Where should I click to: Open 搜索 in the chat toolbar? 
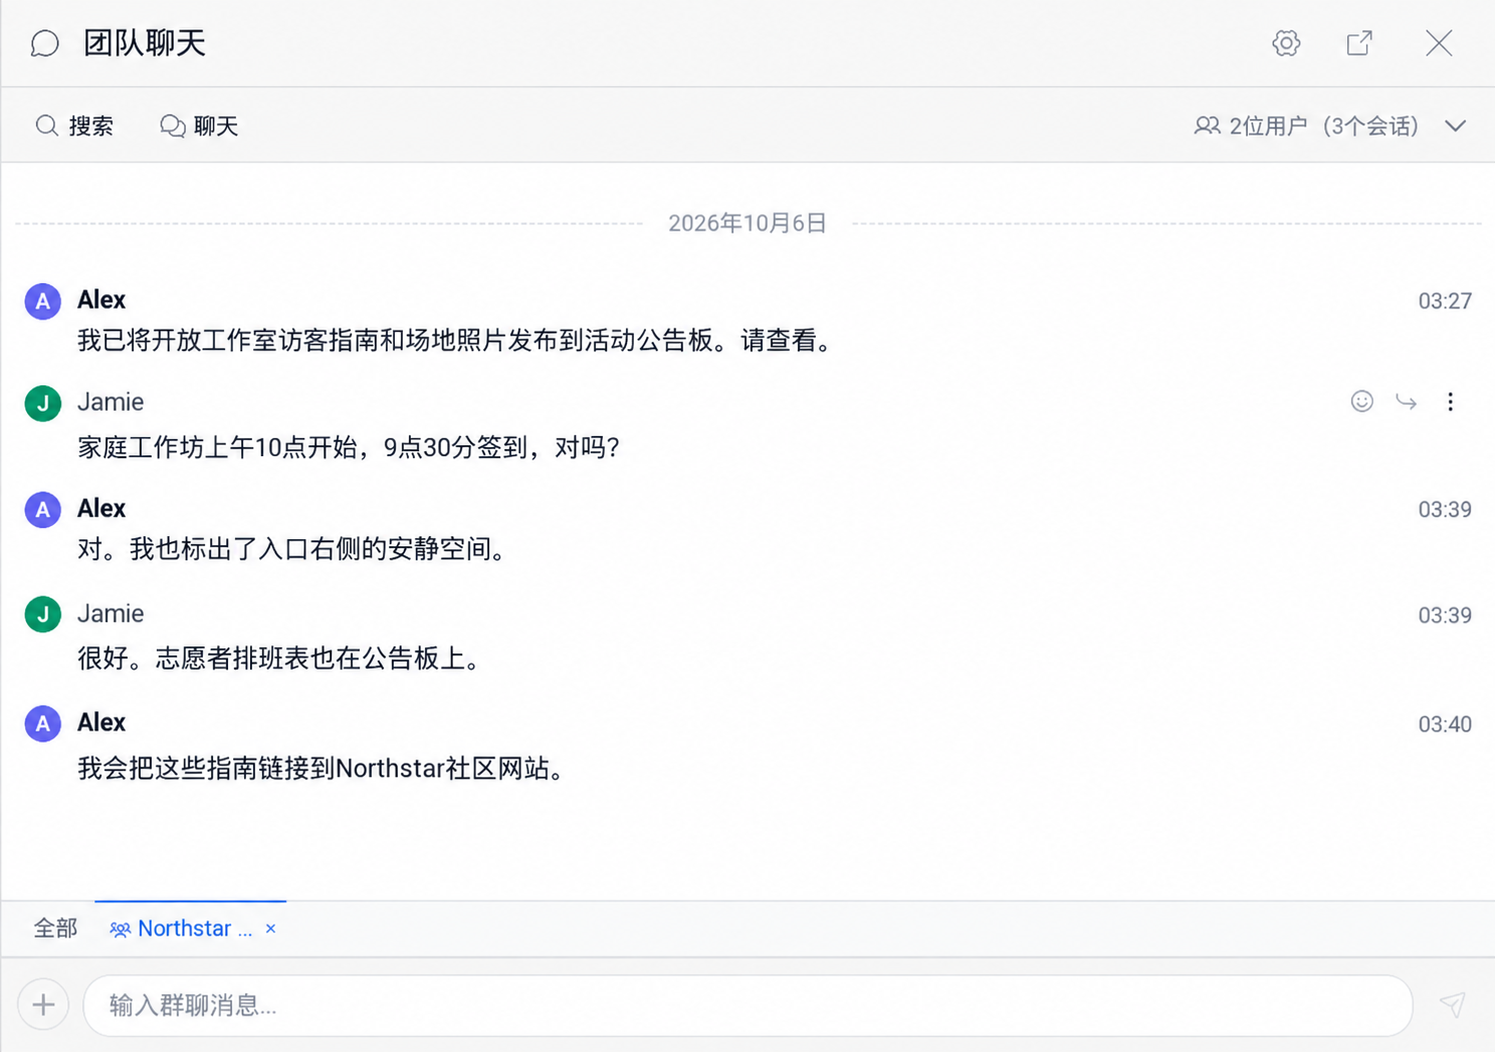(x=75, y=126)
